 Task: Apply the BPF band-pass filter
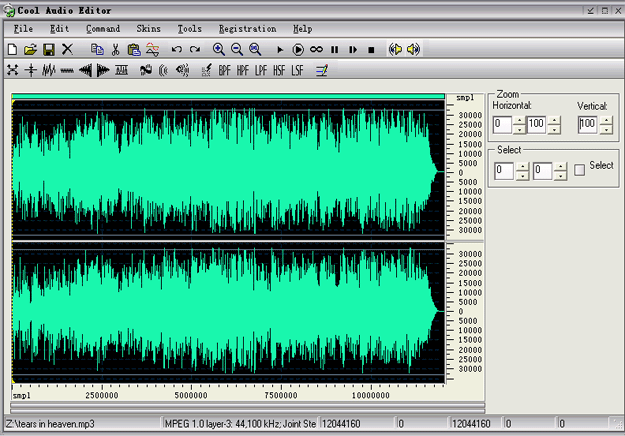coord(224,71)
